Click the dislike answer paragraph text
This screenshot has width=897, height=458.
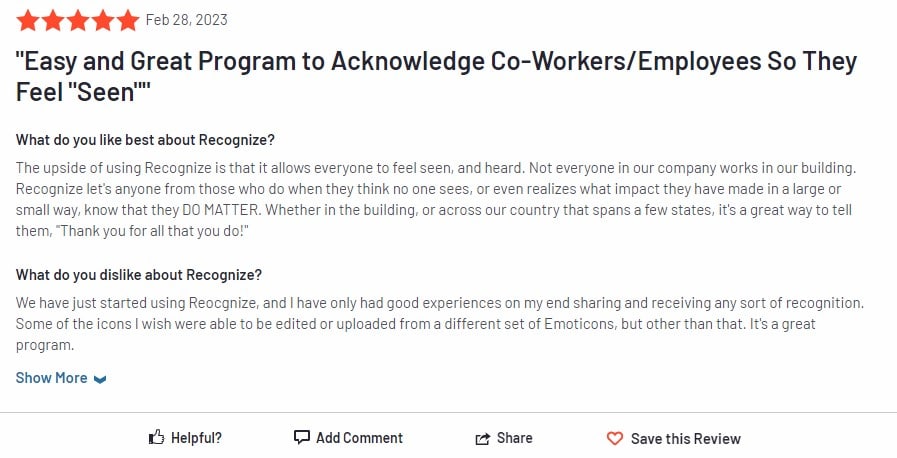coord(439,324)
